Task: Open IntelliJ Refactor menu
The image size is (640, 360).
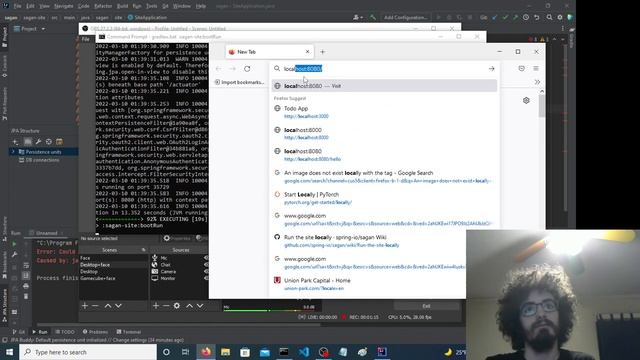Action: (x=103, y=6)
